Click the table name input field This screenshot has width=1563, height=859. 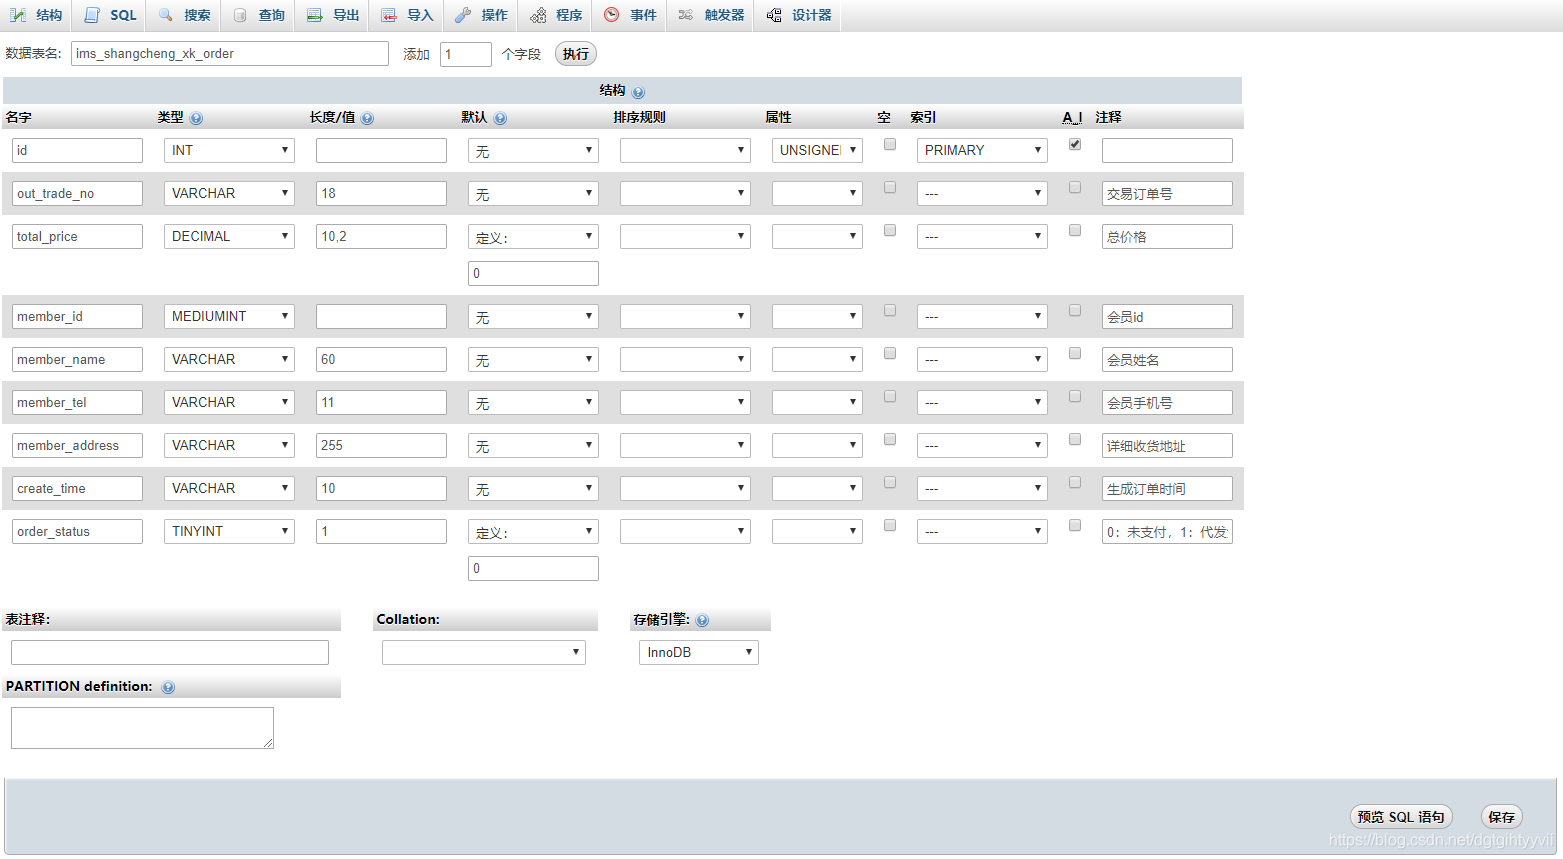230,54
